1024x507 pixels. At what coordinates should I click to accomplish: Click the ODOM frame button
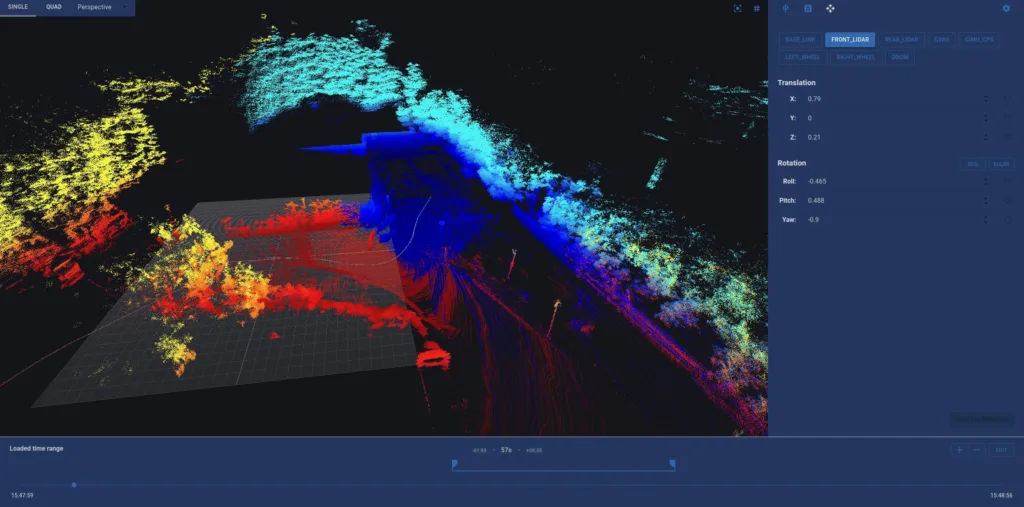click(899, 57)
